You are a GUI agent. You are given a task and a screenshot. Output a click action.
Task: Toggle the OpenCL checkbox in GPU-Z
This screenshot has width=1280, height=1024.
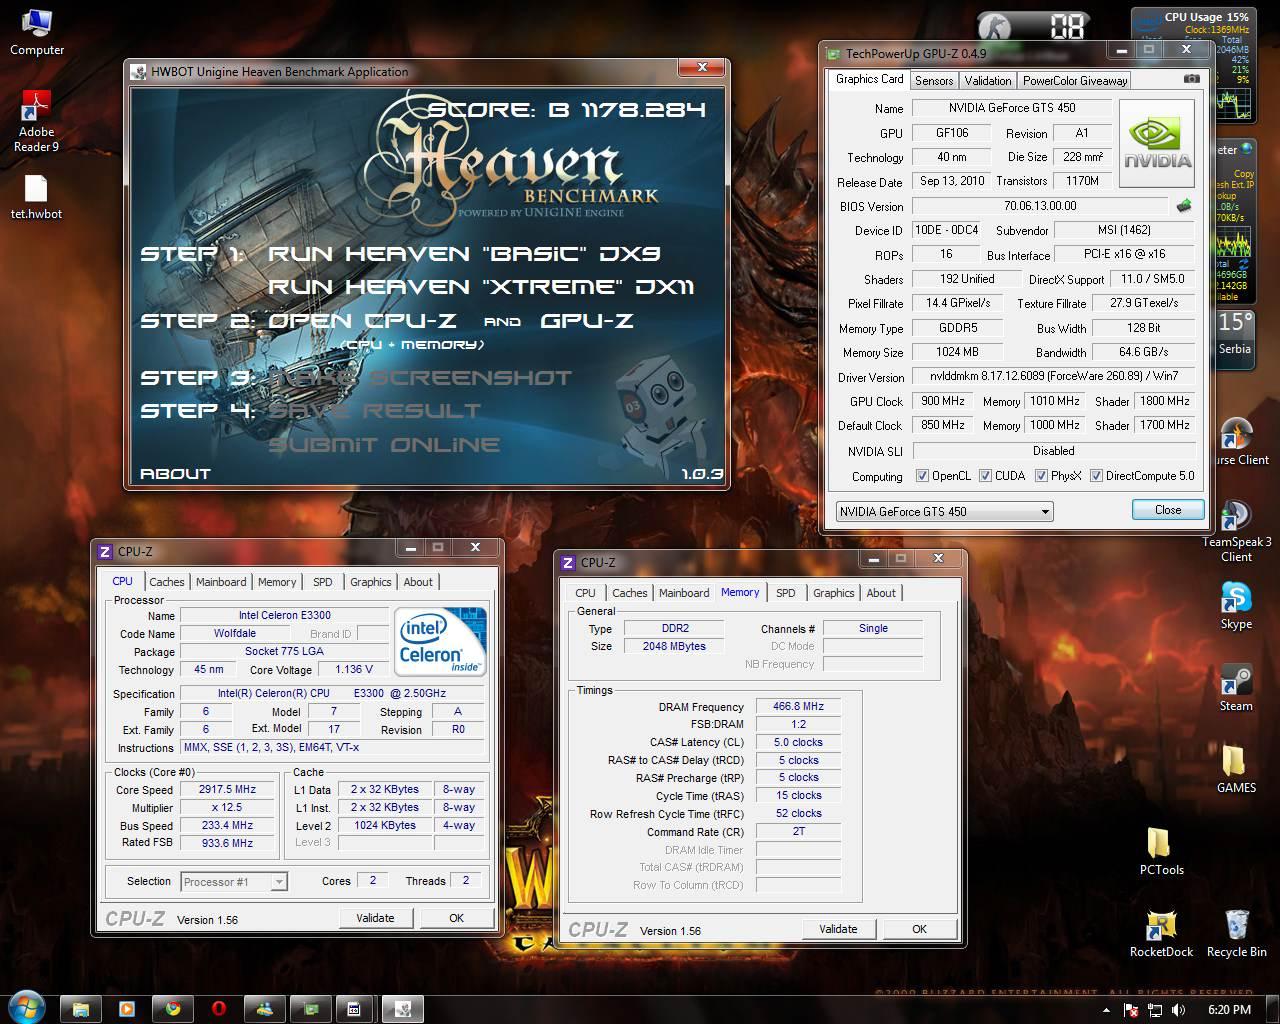coord(922,476)
